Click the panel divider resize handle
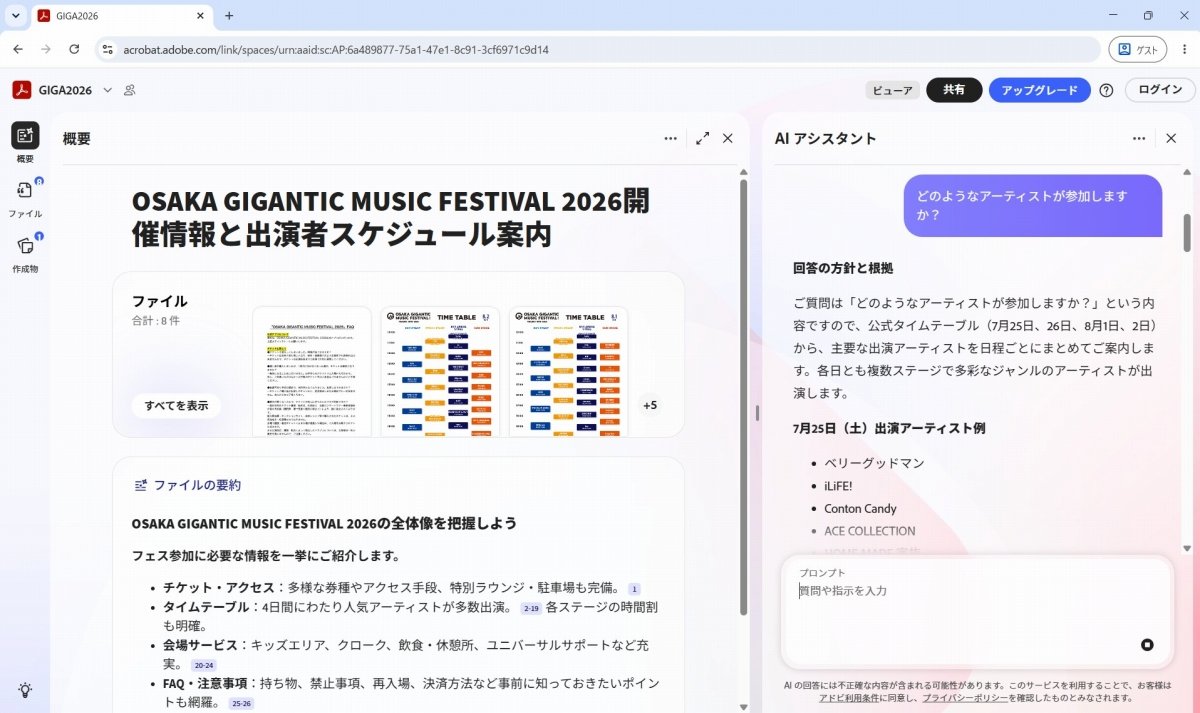 pyautogui.click(x=757, y=412)
